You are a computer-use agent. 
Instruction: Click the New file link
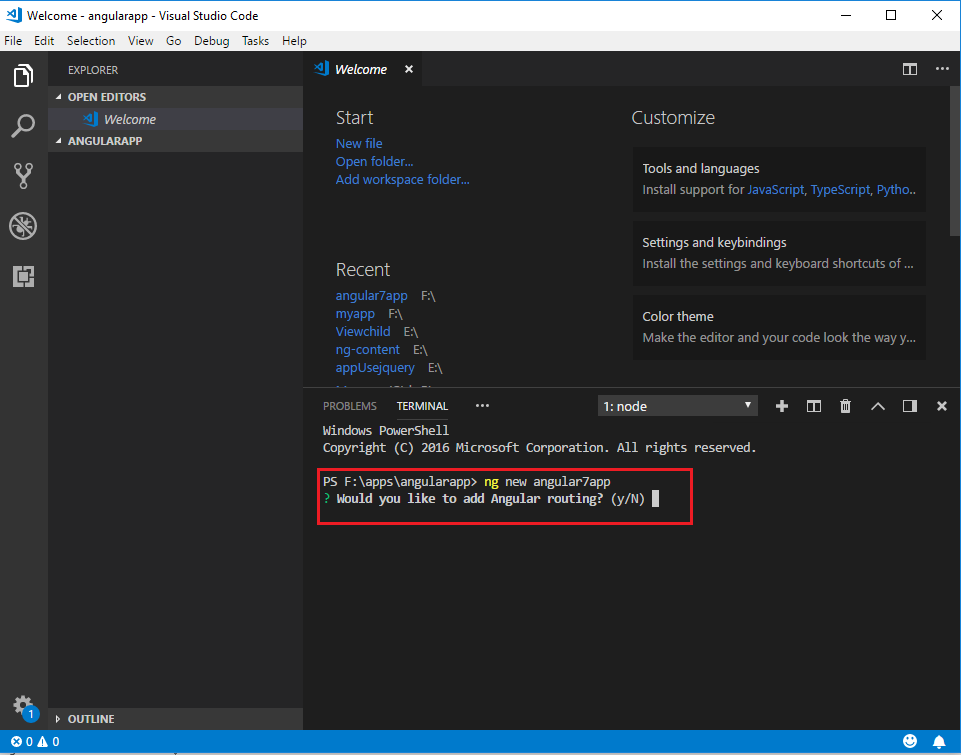359,143
